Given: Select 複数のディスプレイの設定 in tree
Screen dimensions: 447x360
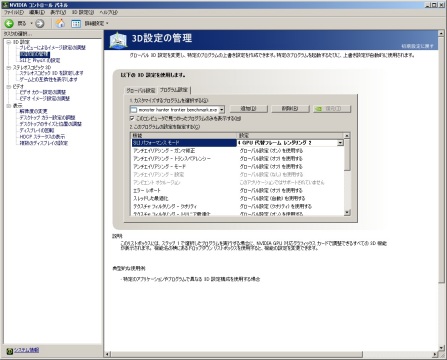Looking at the screenshot, I should pyautogui.click(x=43, y=143).
